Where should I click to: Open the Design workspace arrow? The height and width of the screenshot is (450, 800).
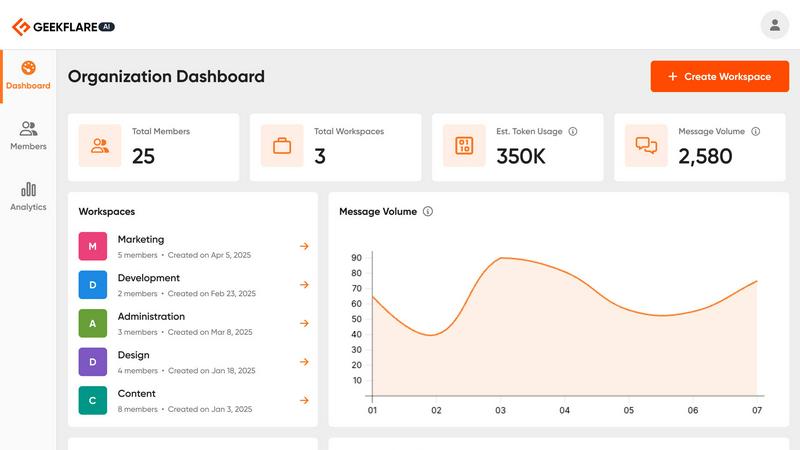(304, 362)
